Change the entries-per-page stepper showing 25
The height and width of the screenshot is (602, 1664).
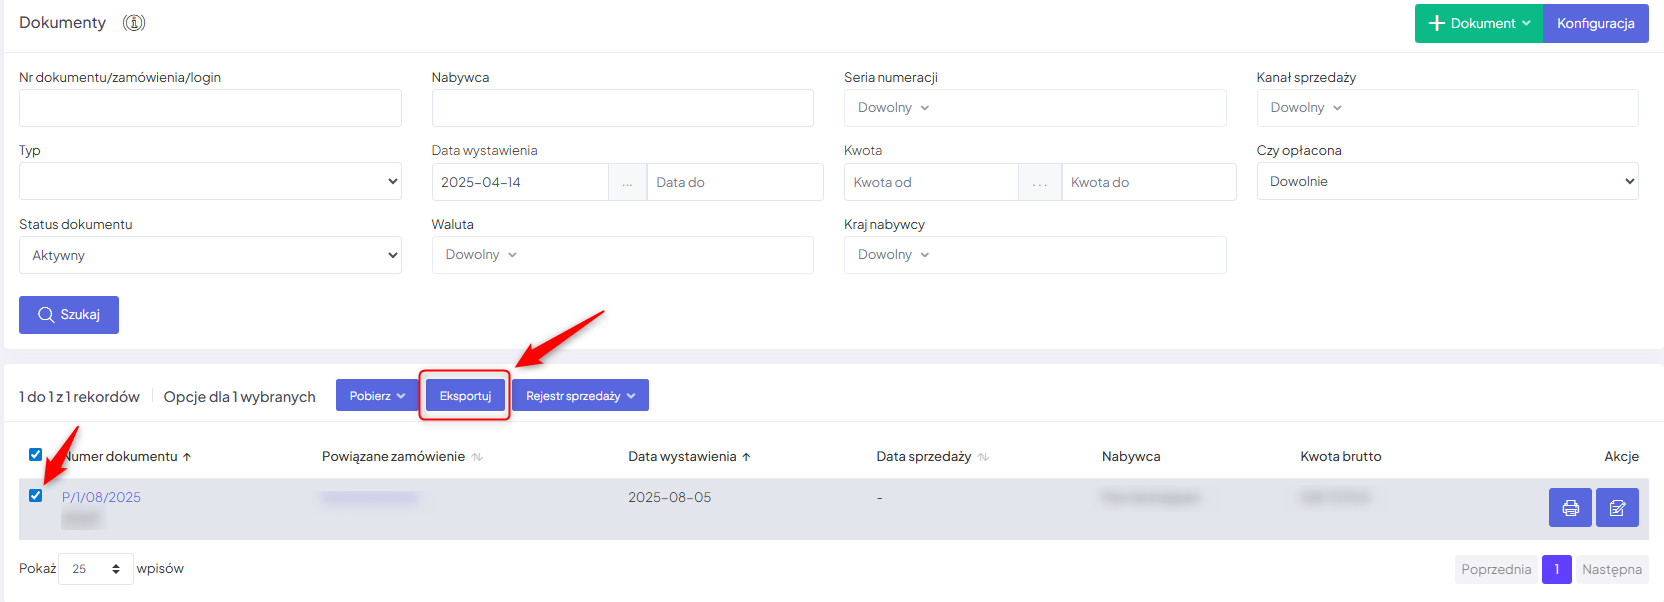coord(96,569)
